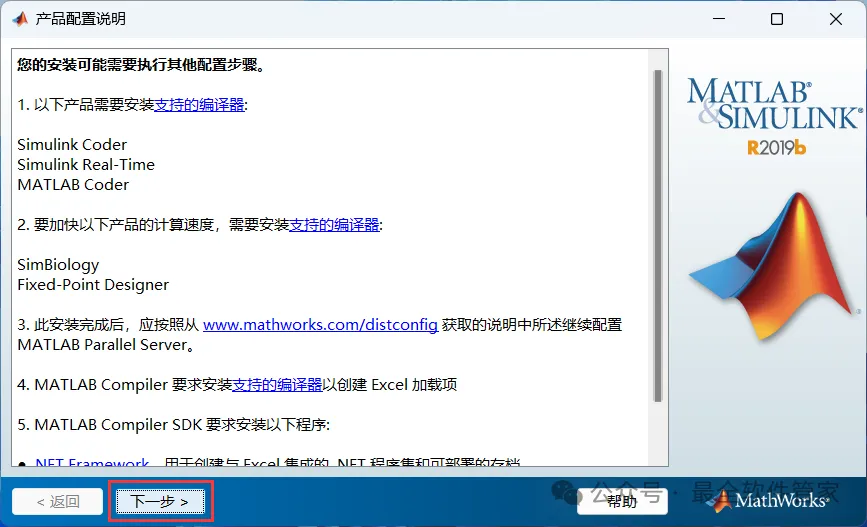Open www.mathworks.com/distconfig link
The height and width of the screenshot is (527, 867).
320,325
